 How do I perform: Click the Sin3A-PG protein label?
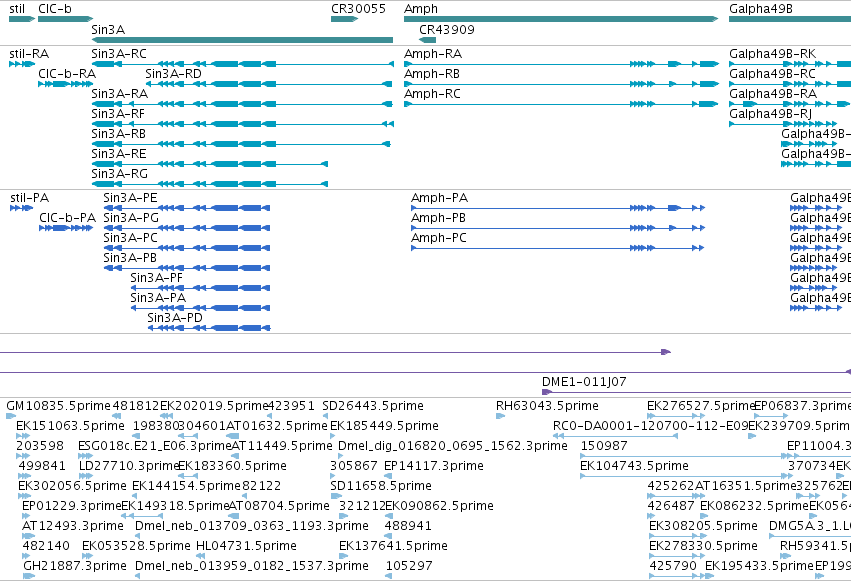click(x=131, y=218)
